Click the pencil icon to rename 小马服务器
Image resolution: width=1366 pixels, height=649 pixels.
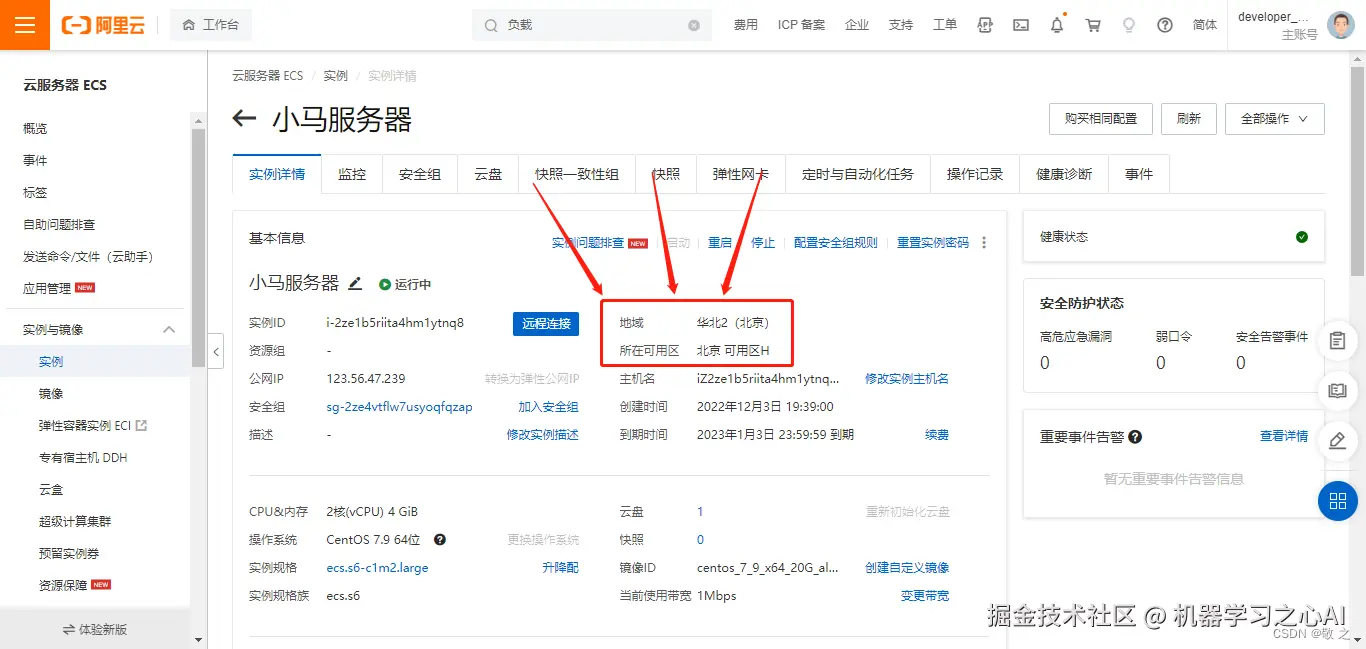pyautogui.click(x=355, y=283)
